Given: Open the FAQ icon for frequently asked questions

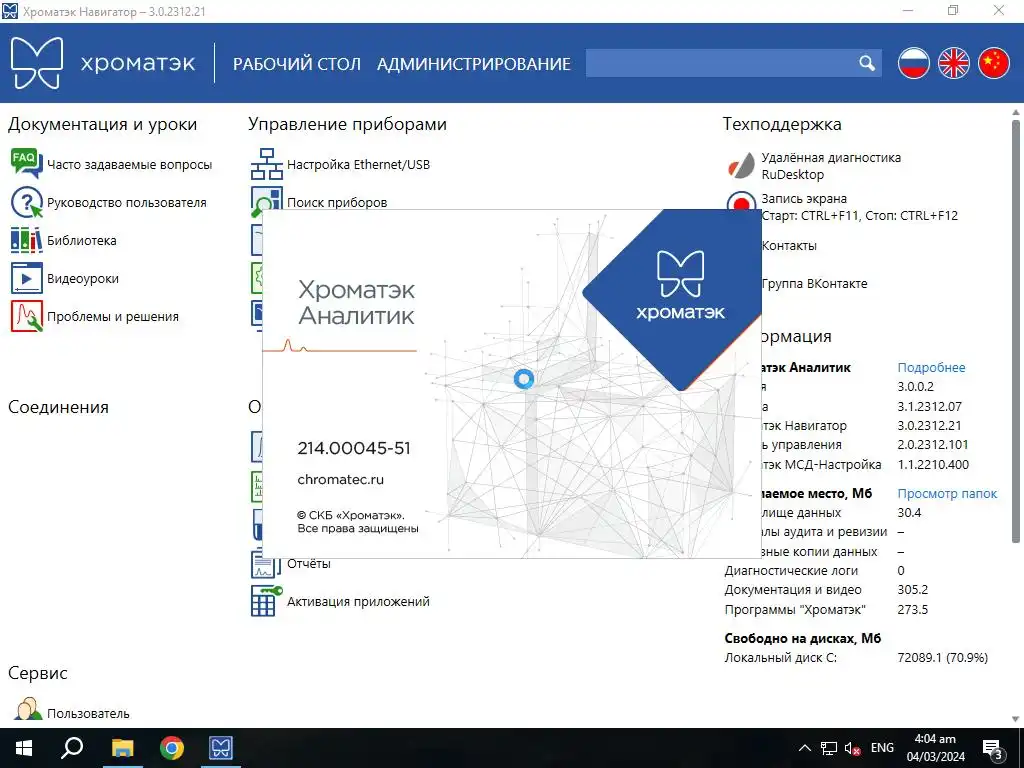Looking at the screenshot, I should pos(26,164).
